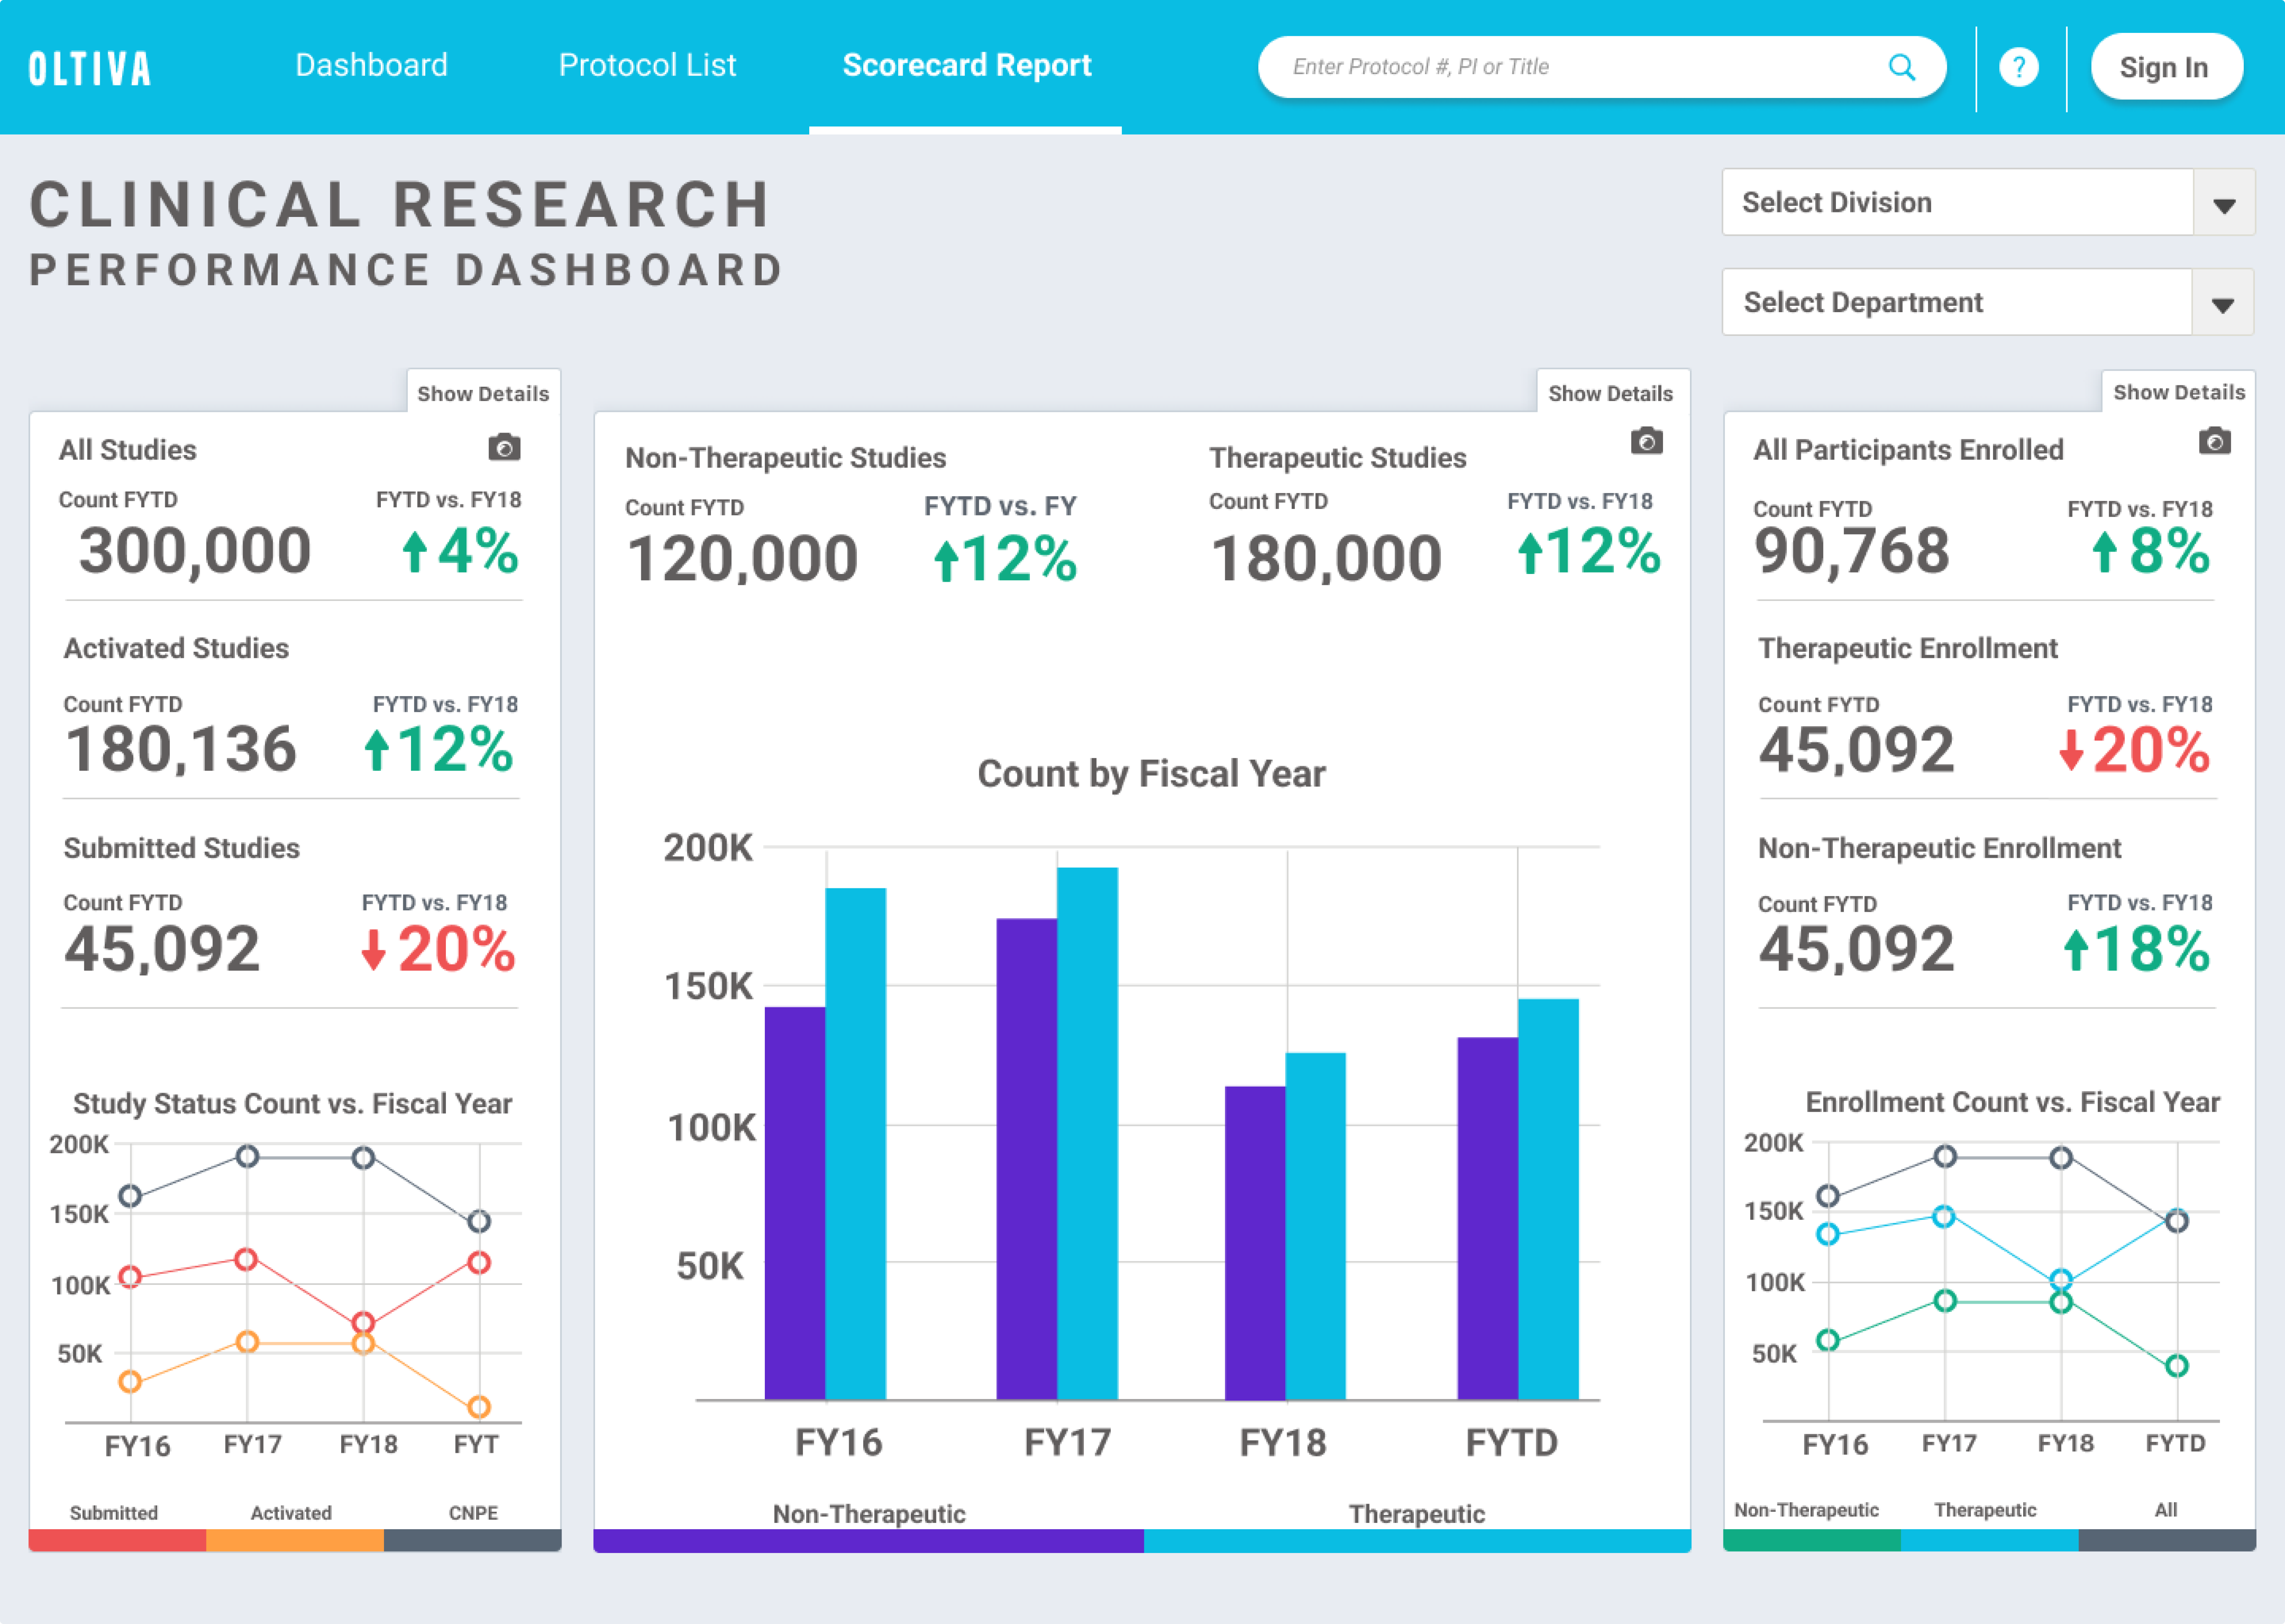Show Details for All Participants Enrolled panel
Screen dimensions: 2285x1624
(x=2178, y=392)
